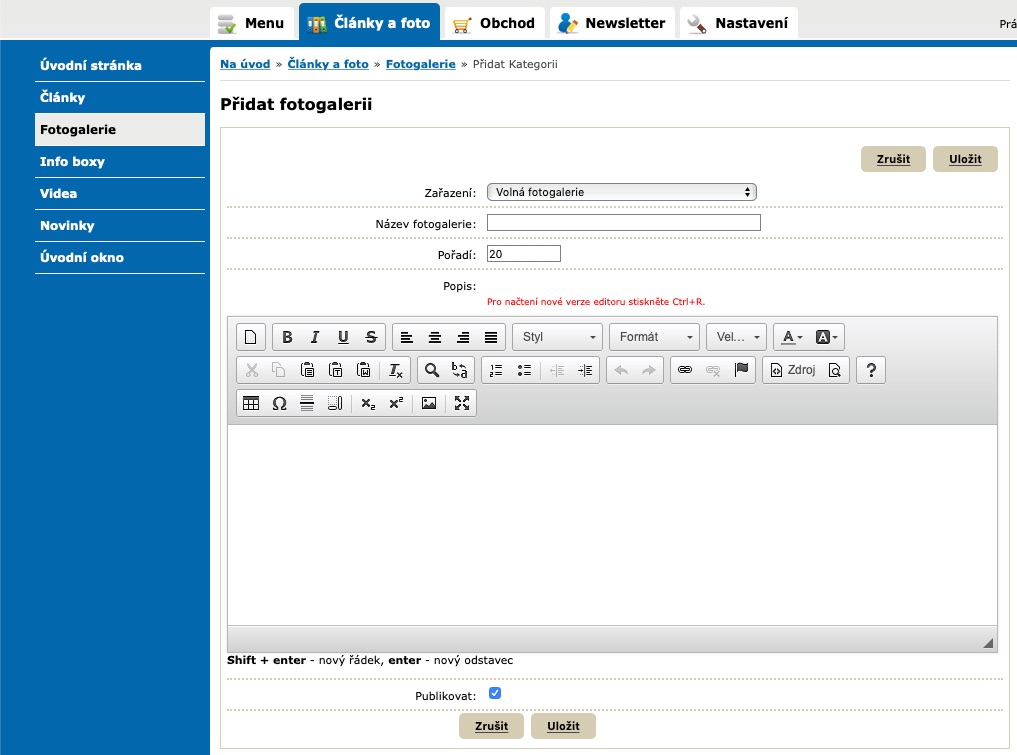
Task: Click inside the Popis editor area
Action: click(612, 525)
